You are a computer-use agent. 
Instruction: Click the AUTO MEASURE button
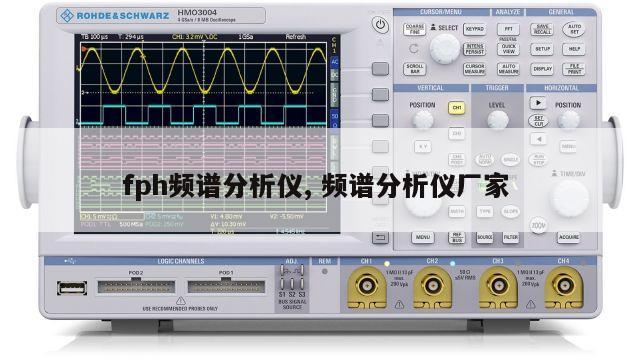[x=508, y=69]
